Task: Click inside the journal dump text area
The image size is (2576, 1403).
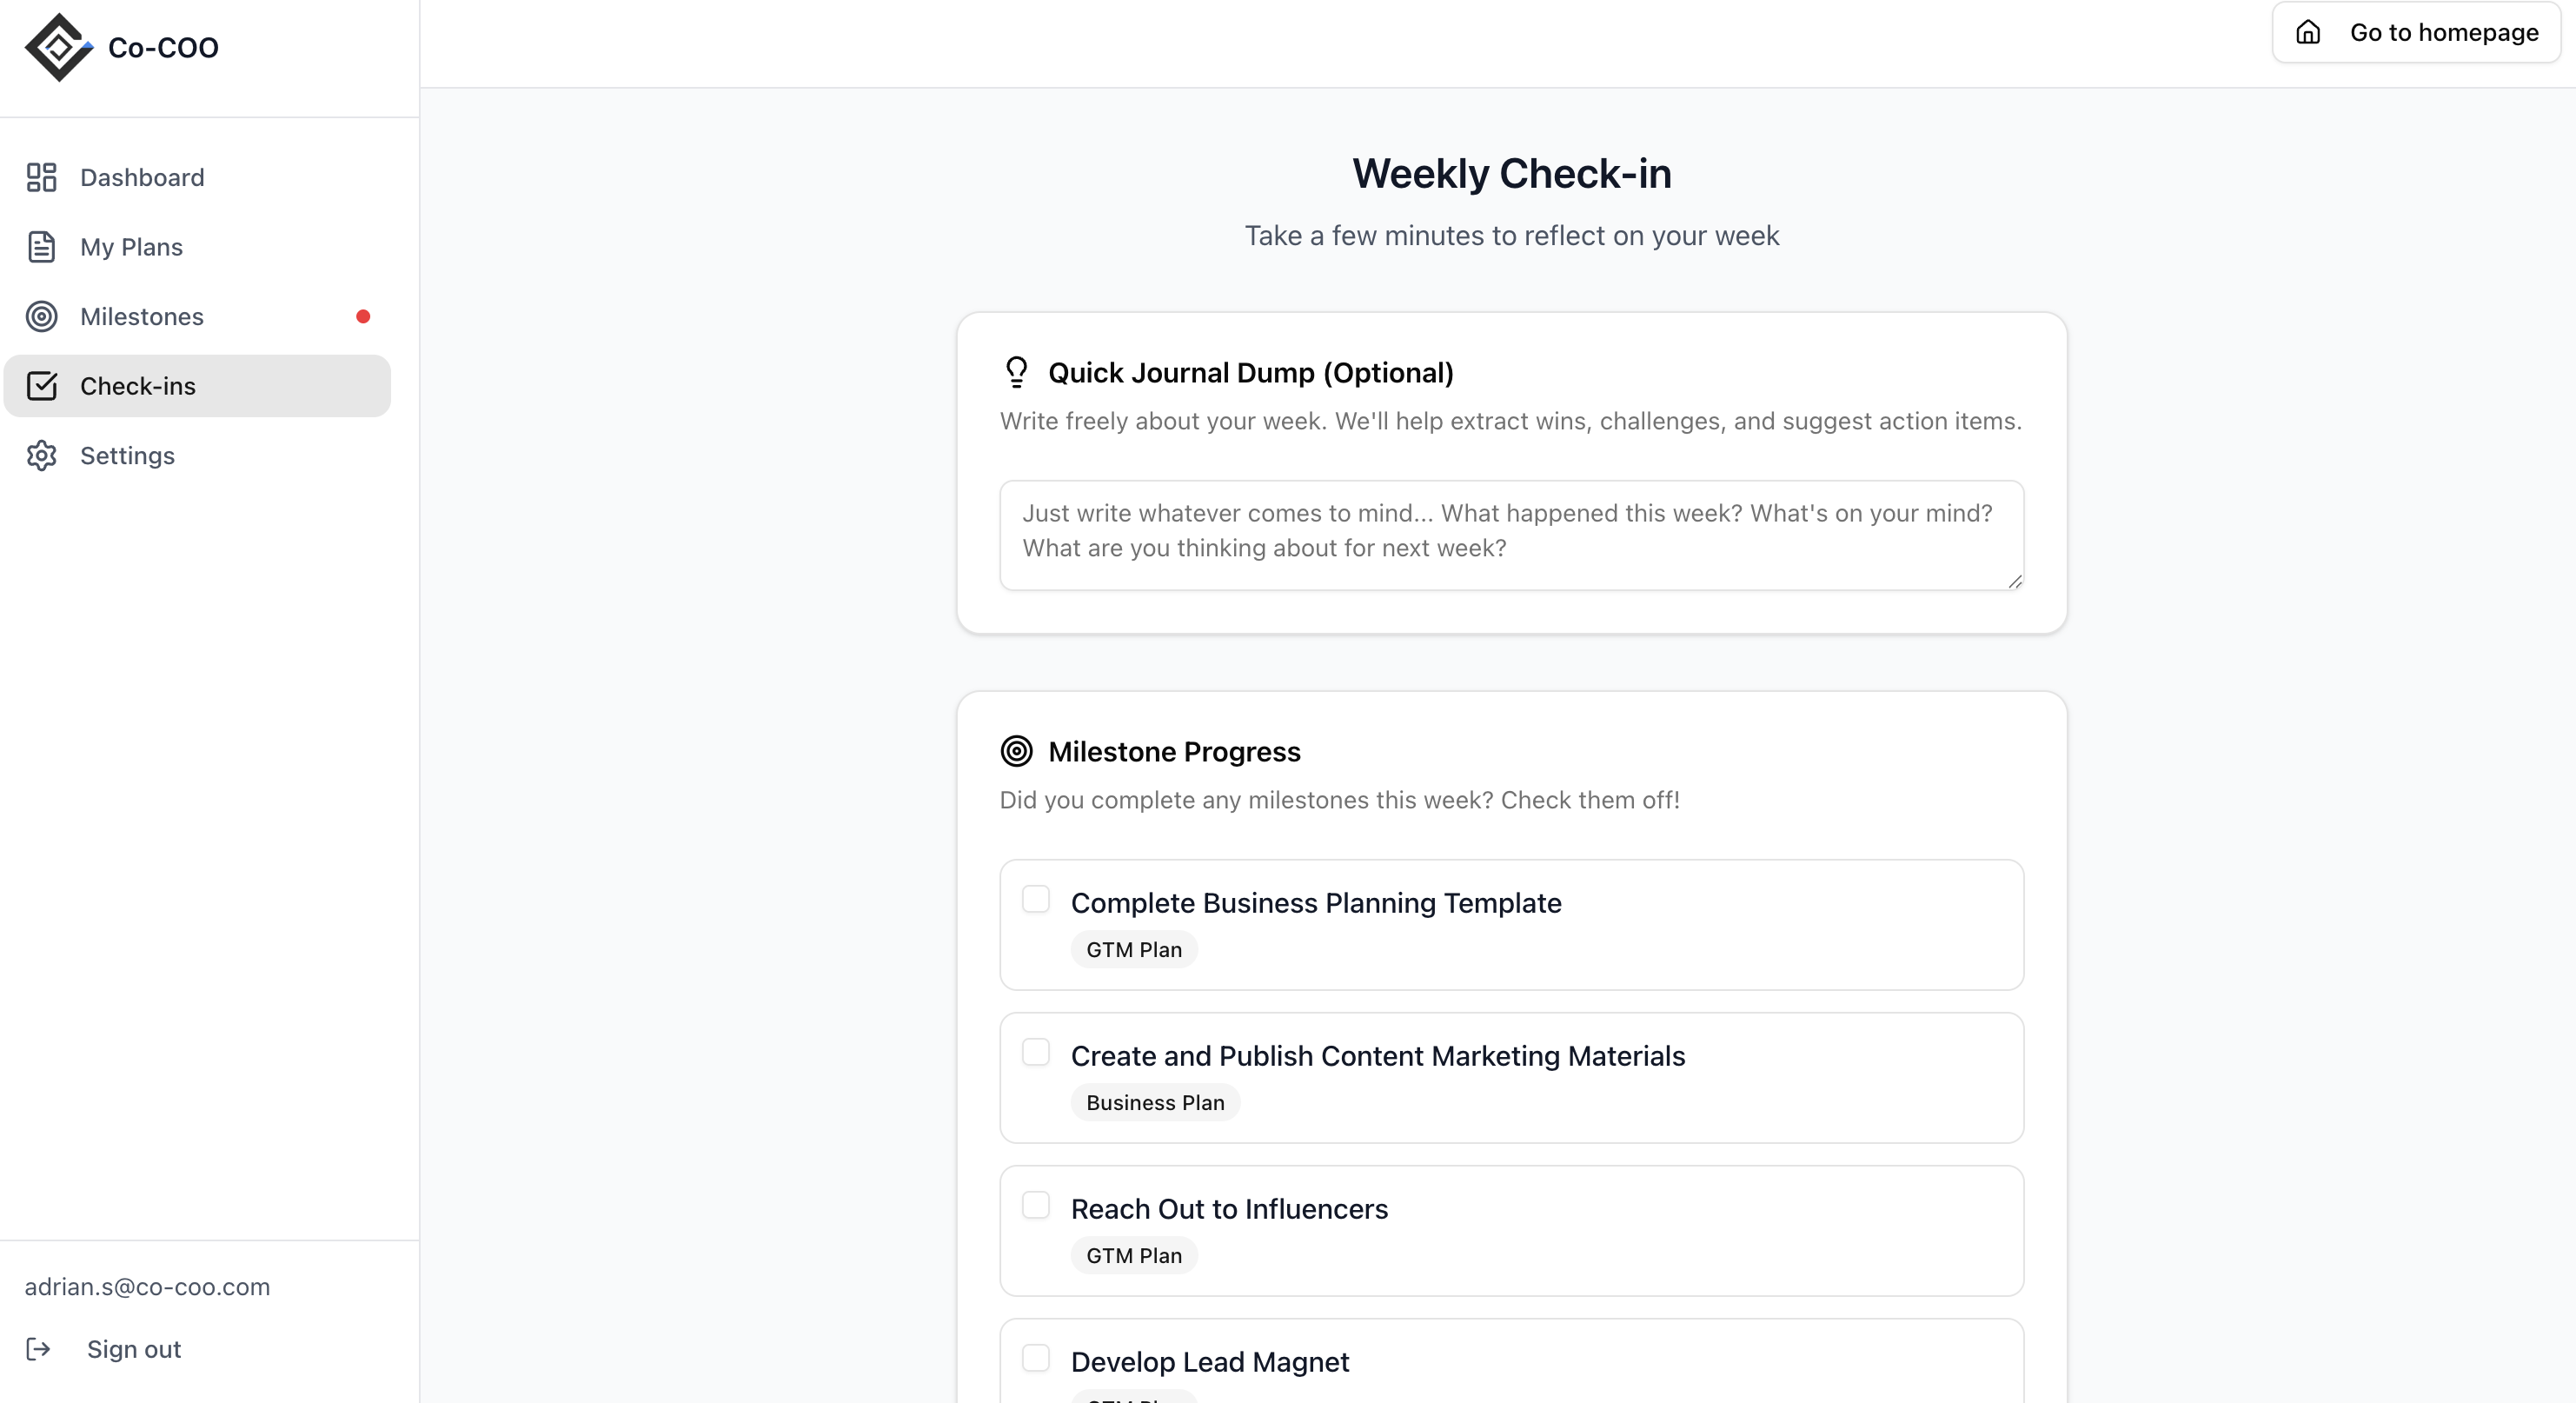Action: (1510, 535)
